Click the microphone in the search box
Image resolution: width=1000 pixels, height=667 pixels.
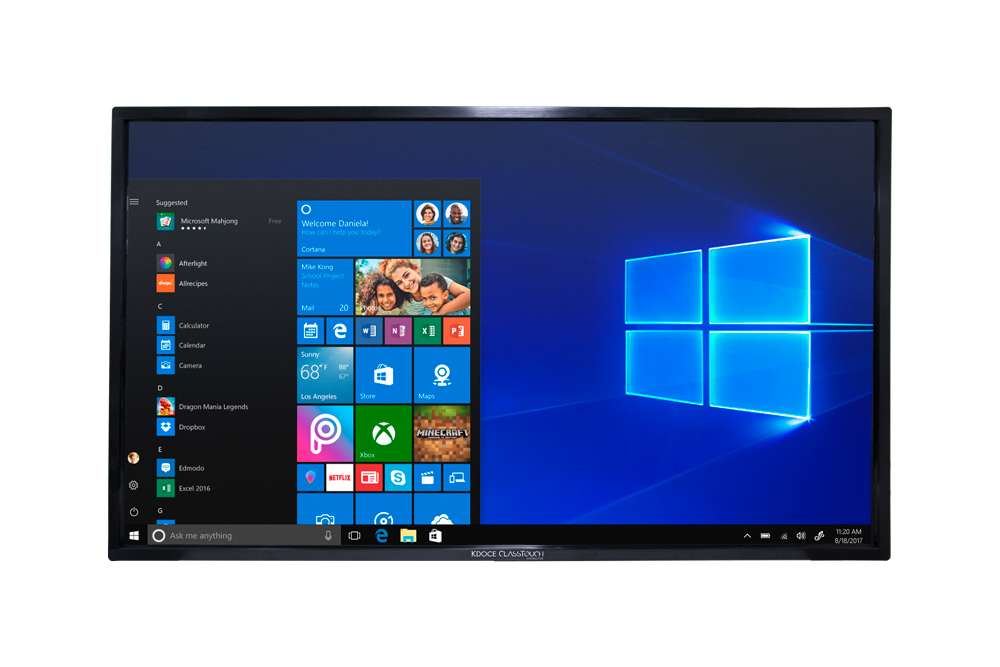328,536
